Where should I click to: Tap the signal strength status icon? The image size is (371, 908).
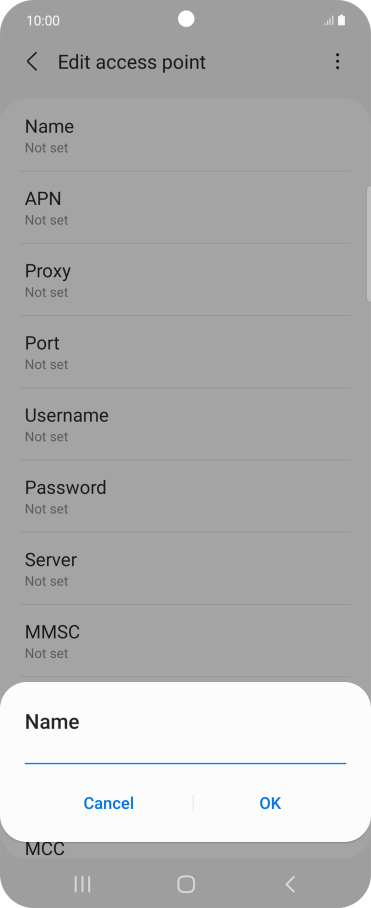(x=329, y=21)
